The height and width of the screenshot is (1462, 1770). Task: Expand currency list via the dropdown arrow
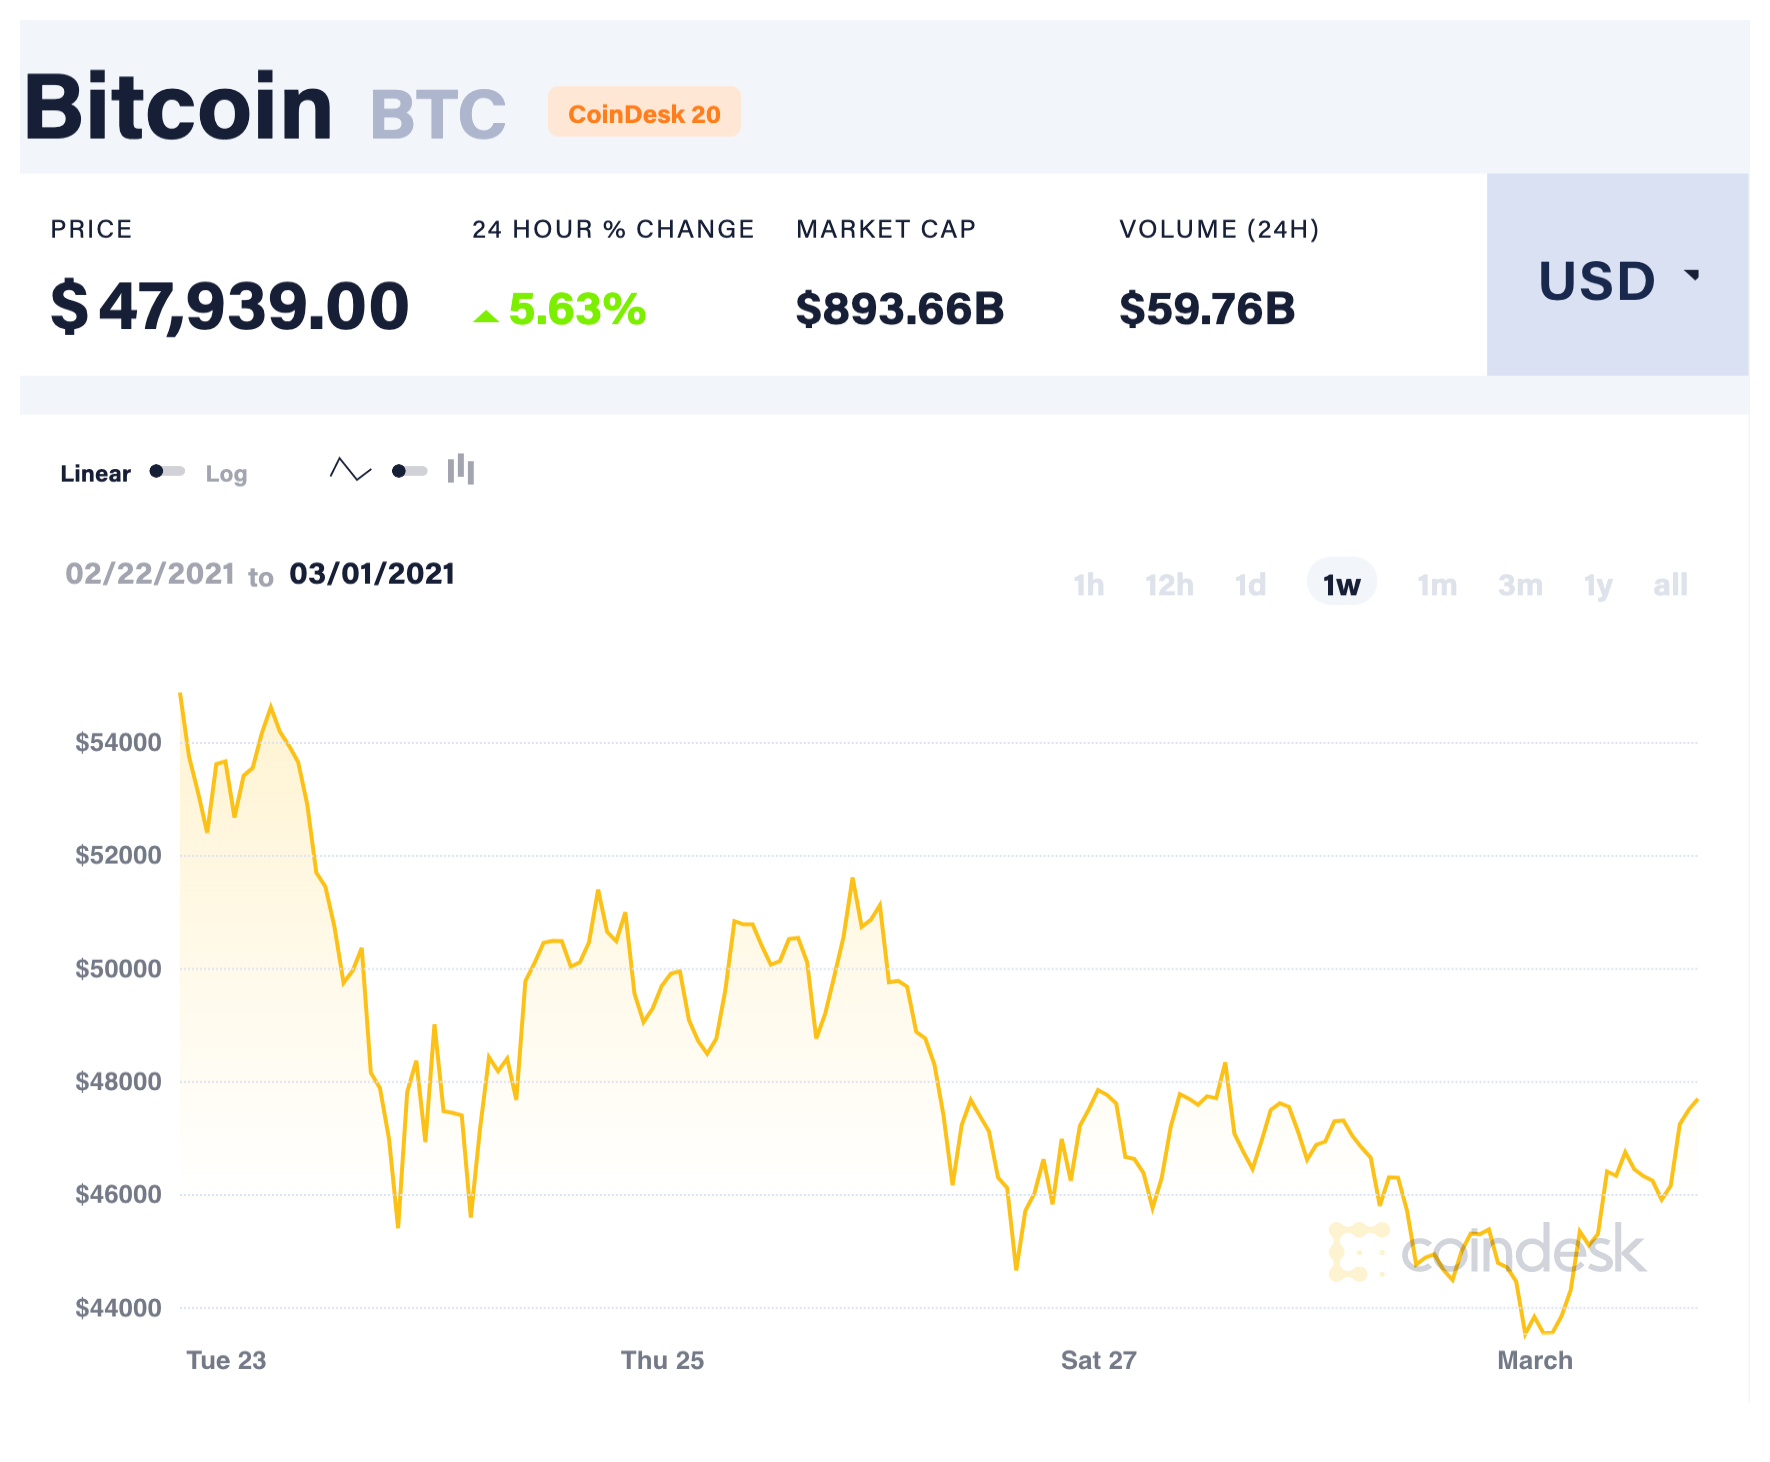click(1692, 274)
